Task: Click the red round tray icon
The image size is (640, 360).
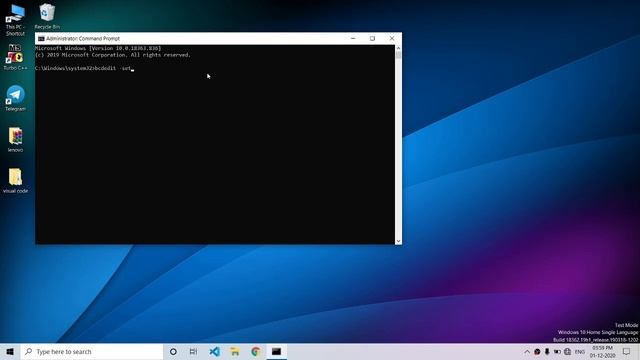Action: [x=537, y=352]
